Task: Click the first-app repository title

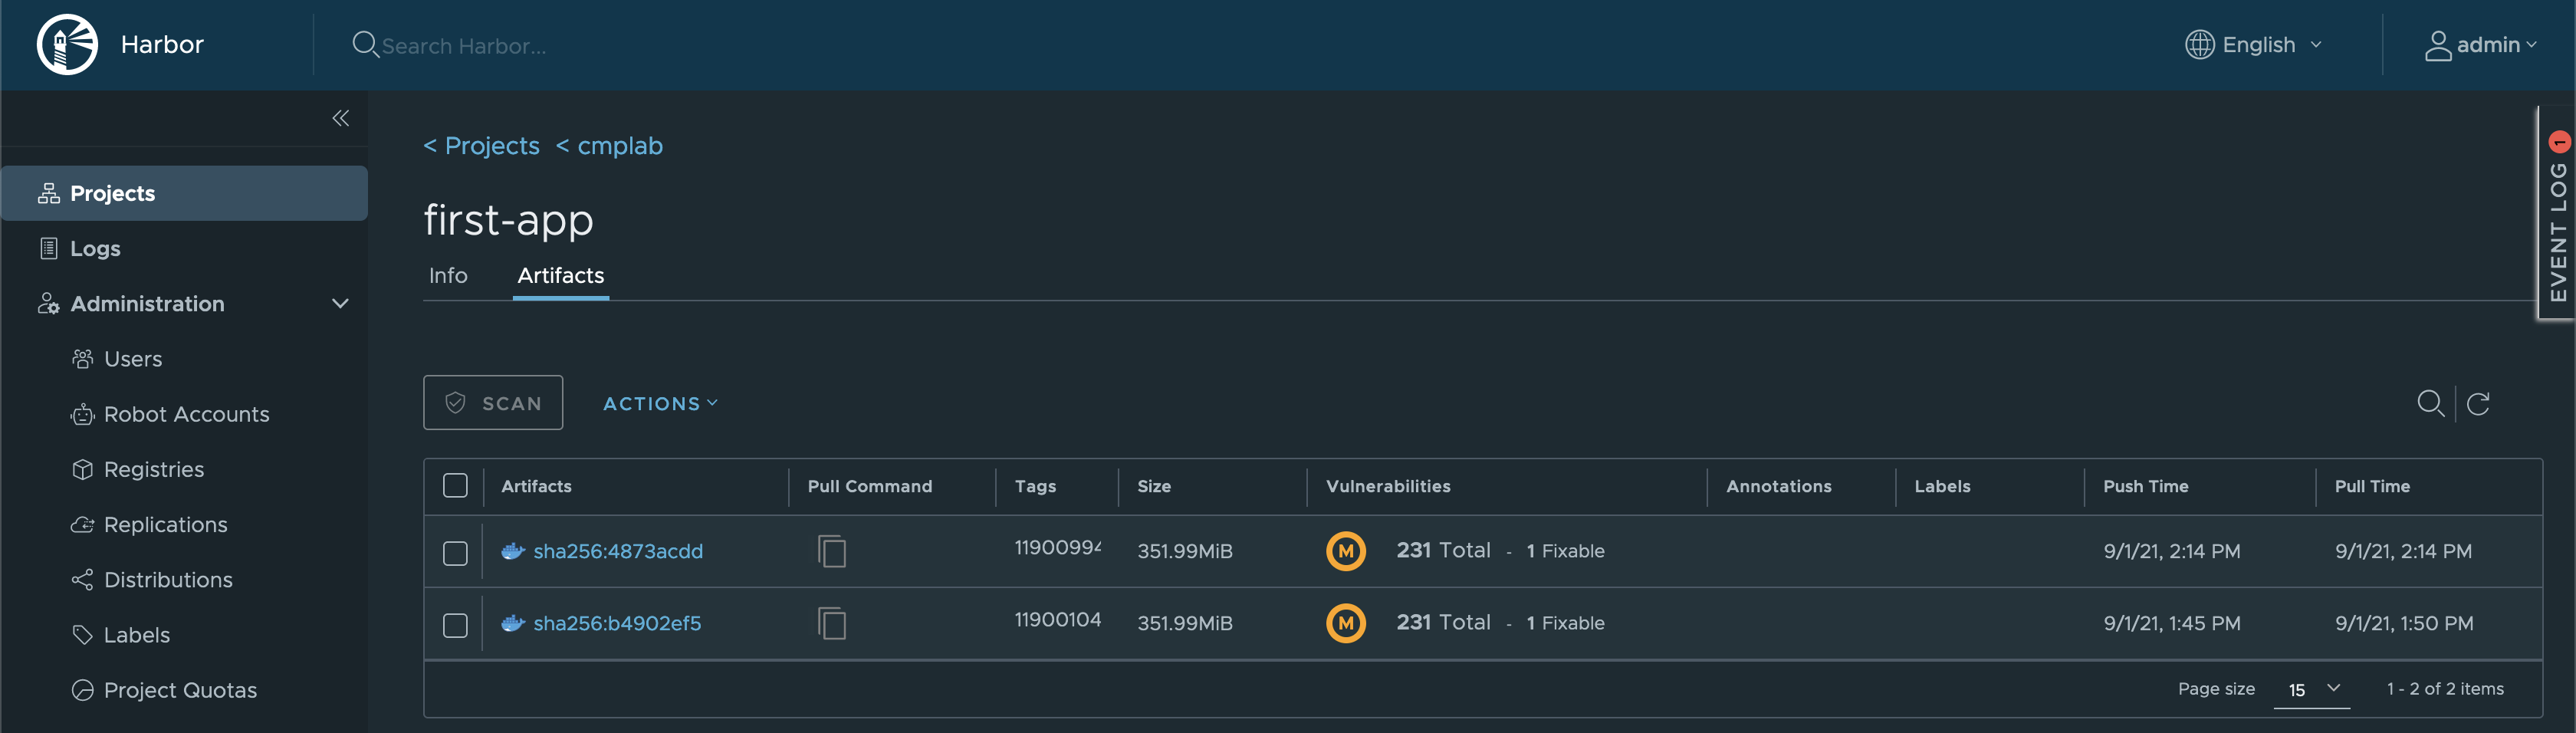Action: coord(508,220)
